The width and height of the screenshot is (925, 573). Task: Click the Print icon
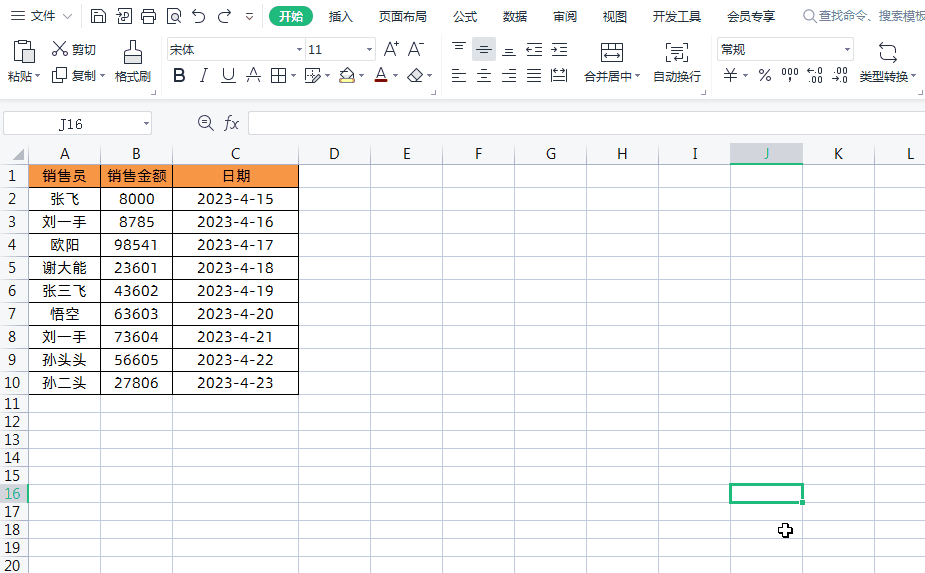pyautogui.click(x=149, y=16)
